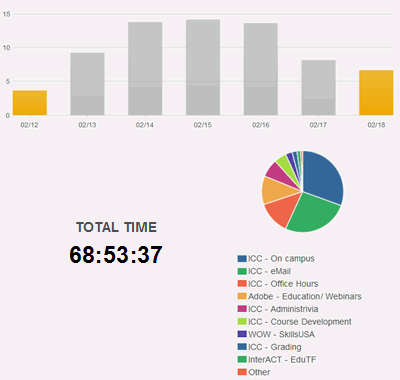Click the Adobe - Education/ Webinars legend entry

(300, 297)
